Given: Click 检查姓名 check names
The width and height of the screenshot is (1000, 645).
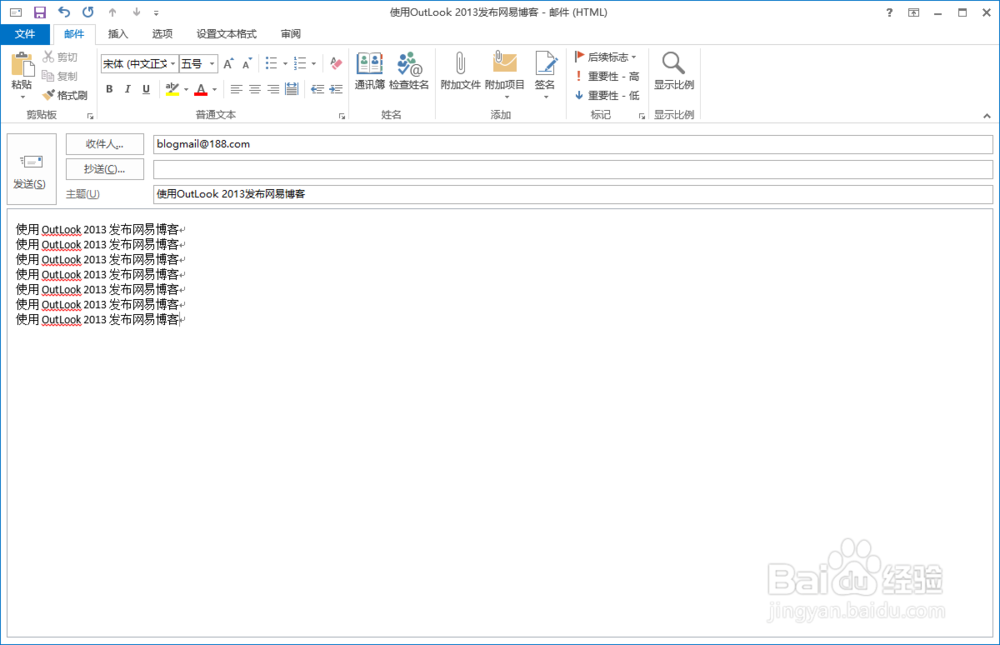Looking at the screenshot, I should [409, 71].
